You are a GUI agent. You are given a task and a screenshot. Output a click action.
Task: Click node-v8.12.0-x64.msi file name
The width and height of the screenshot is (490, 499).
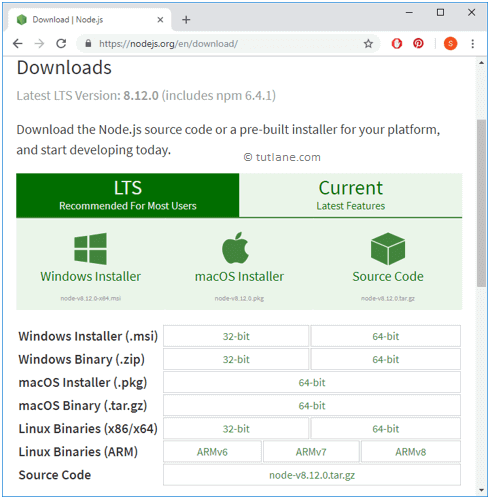click(x=91, y=298)
